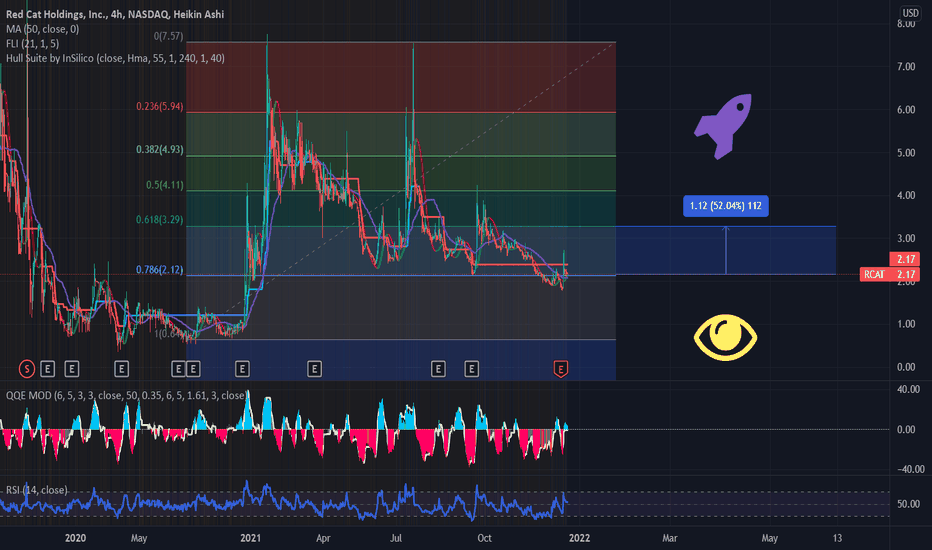The image size is (932, 550).
Task: Select the QQE MOD indicator legend
Action: pos(126,395)
